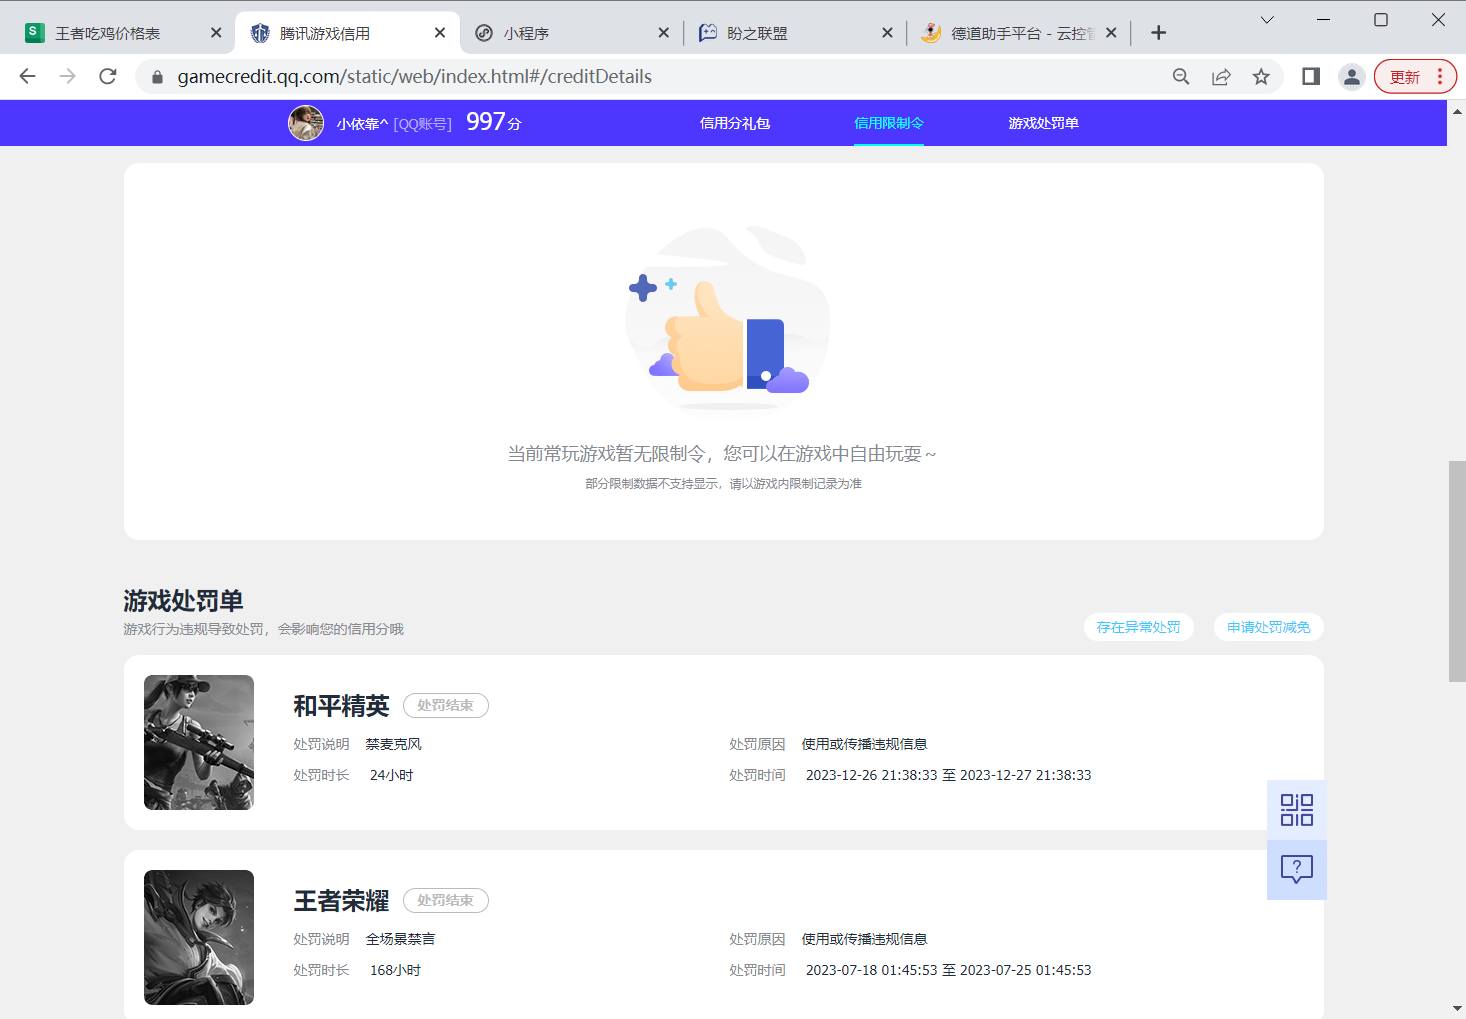Select the 游戏处罚单 navigation item
Image resolution: width=1466 pixels, height=1019 pixels.
tap(1043, 123)
